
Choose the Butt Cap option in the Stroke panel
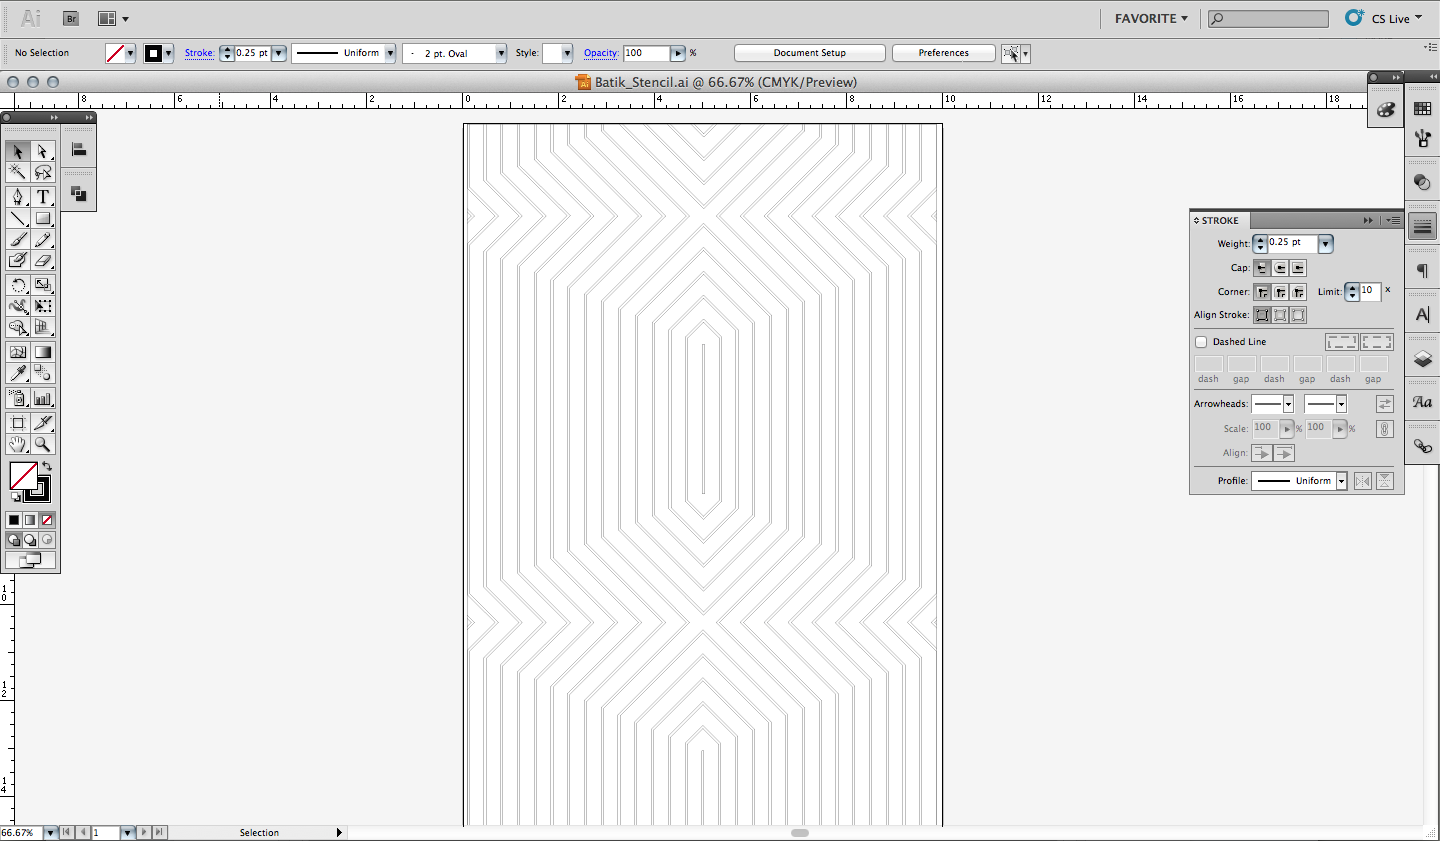(x=1262, y=268)
